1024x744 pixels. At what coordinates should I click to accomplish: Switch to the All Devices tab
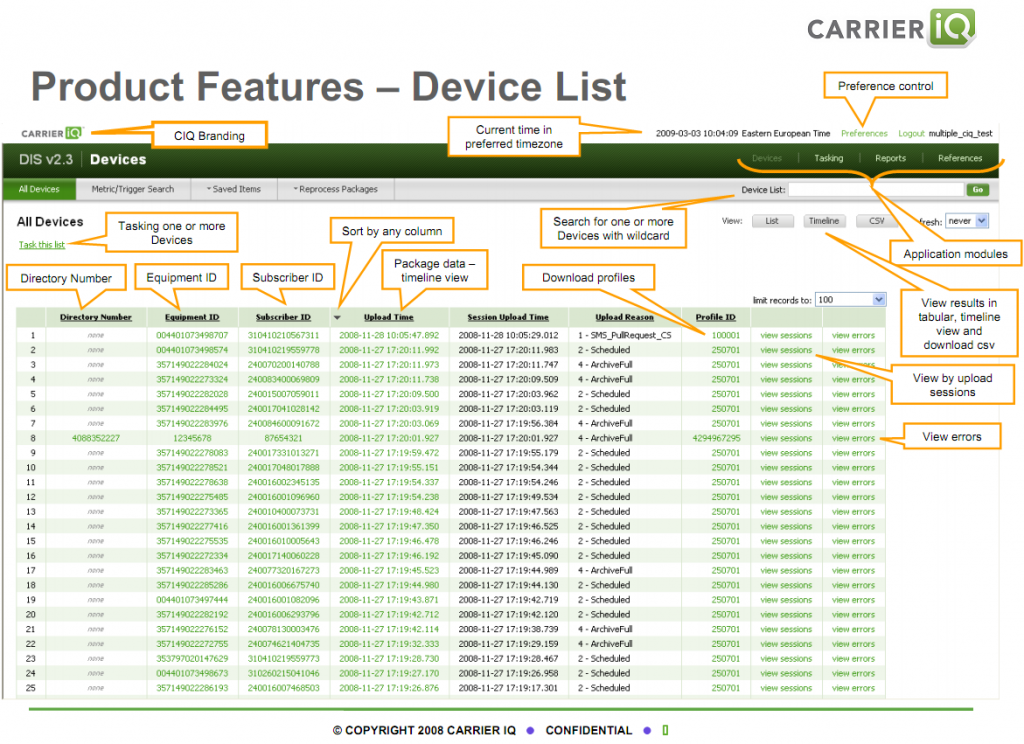click(39, 189)
